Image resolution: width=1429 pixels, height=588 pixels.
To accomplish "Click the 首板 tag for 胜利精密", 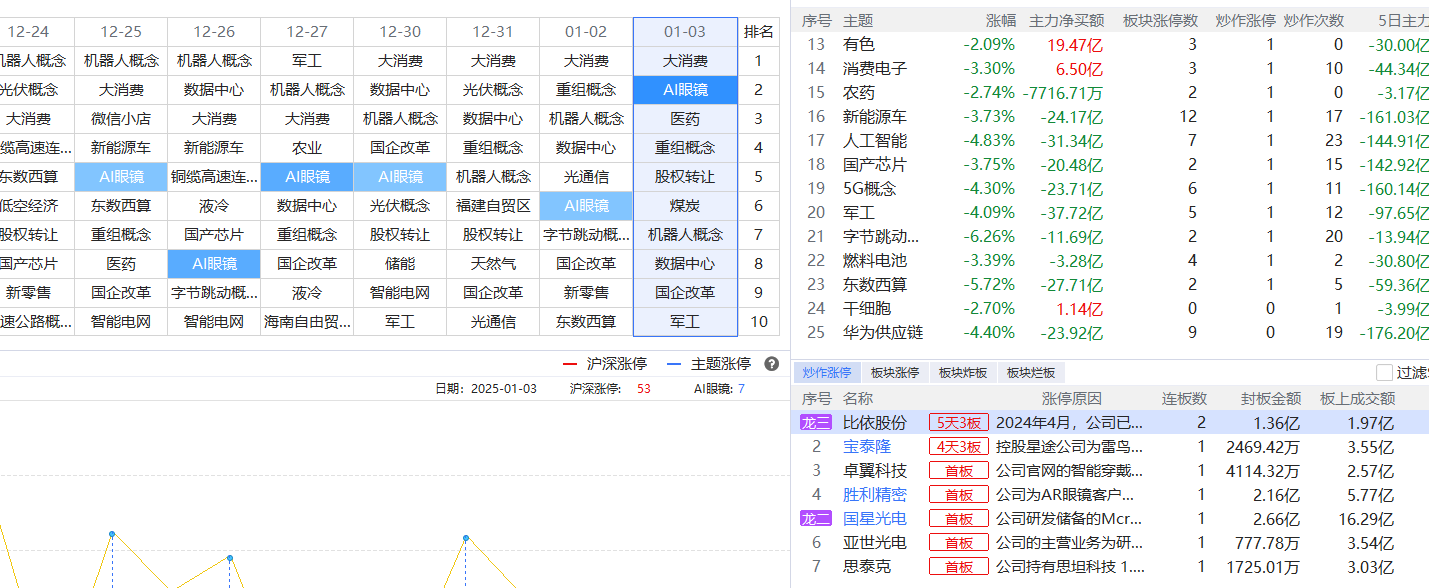I will tap(959, 494).
